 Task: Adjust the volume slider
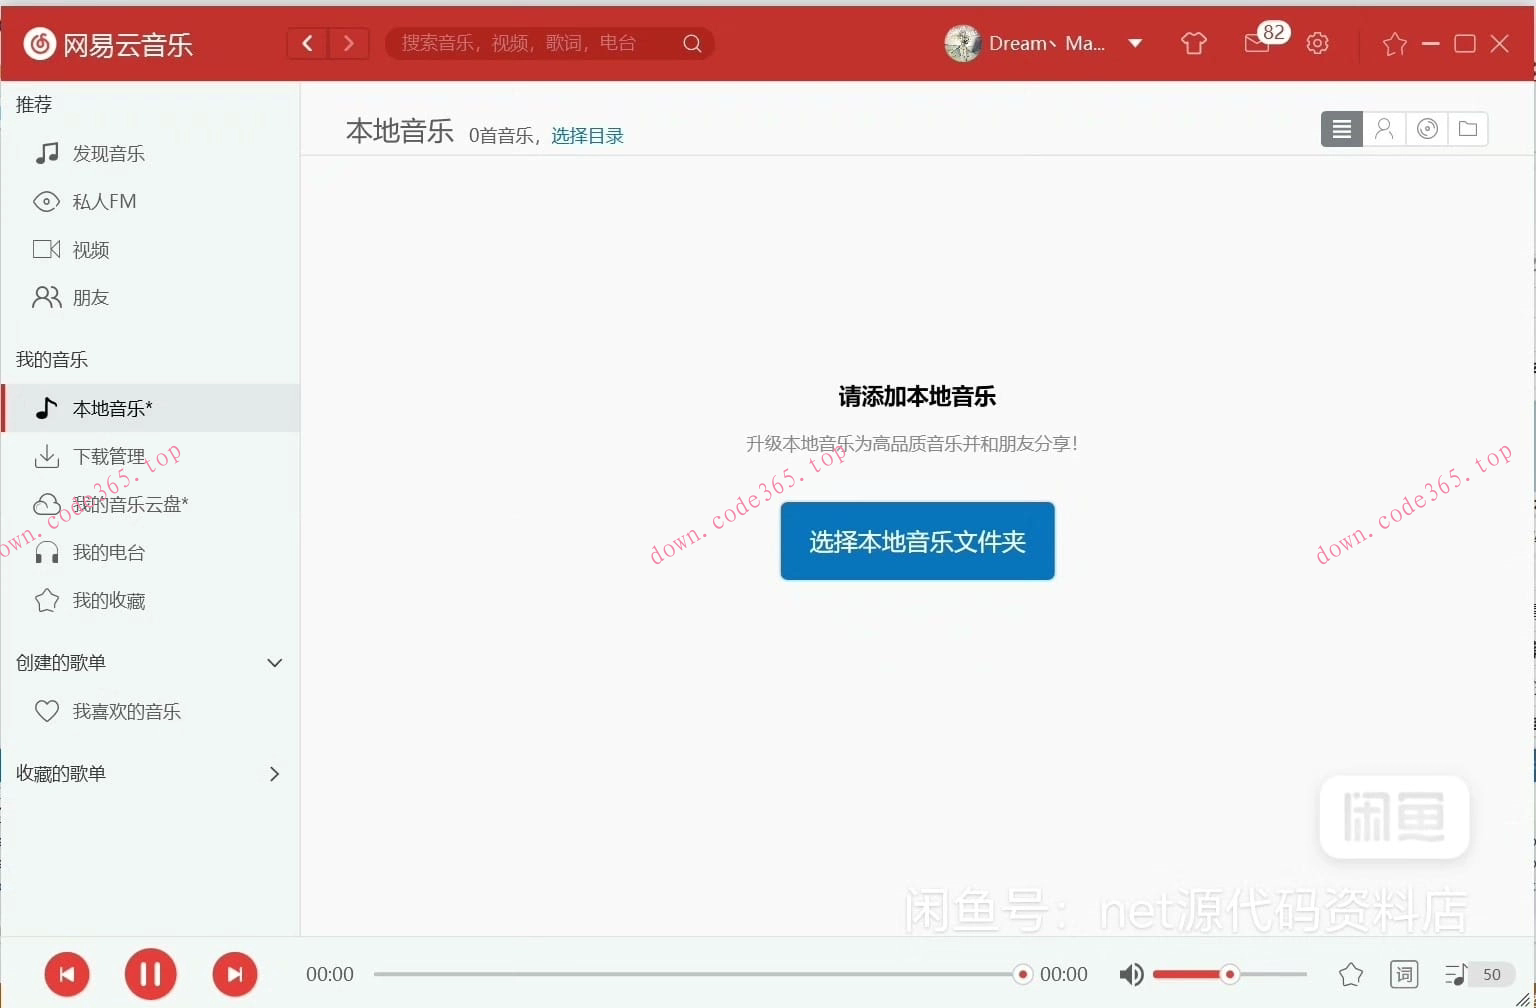point(1228,973)
